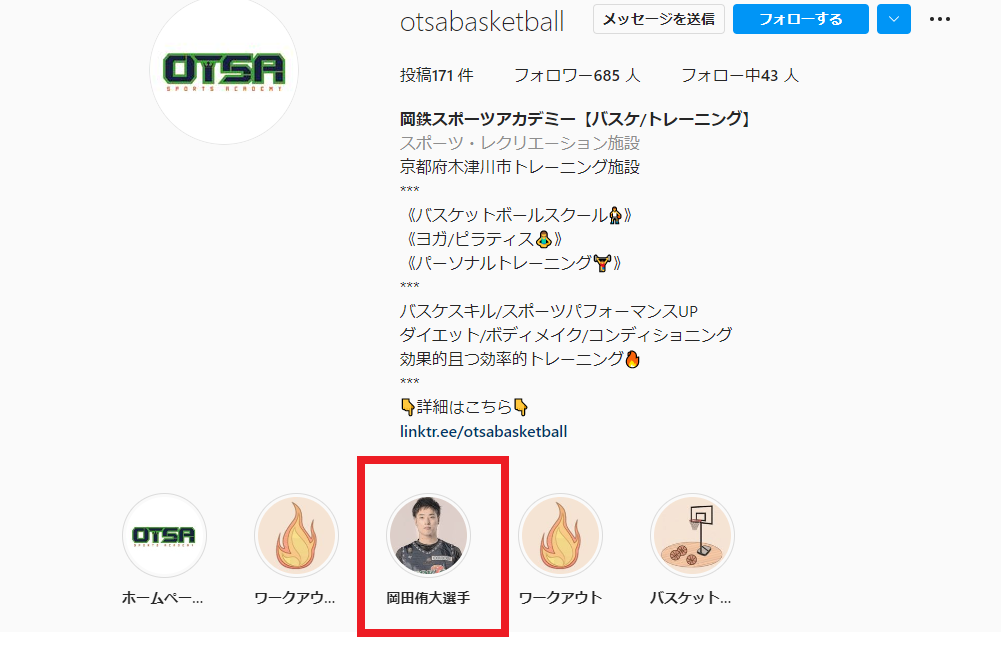Click the メッセージを送信 message button
Image resolution: width=1001 pixels, height=669 pixels.
tap(659, 19)
